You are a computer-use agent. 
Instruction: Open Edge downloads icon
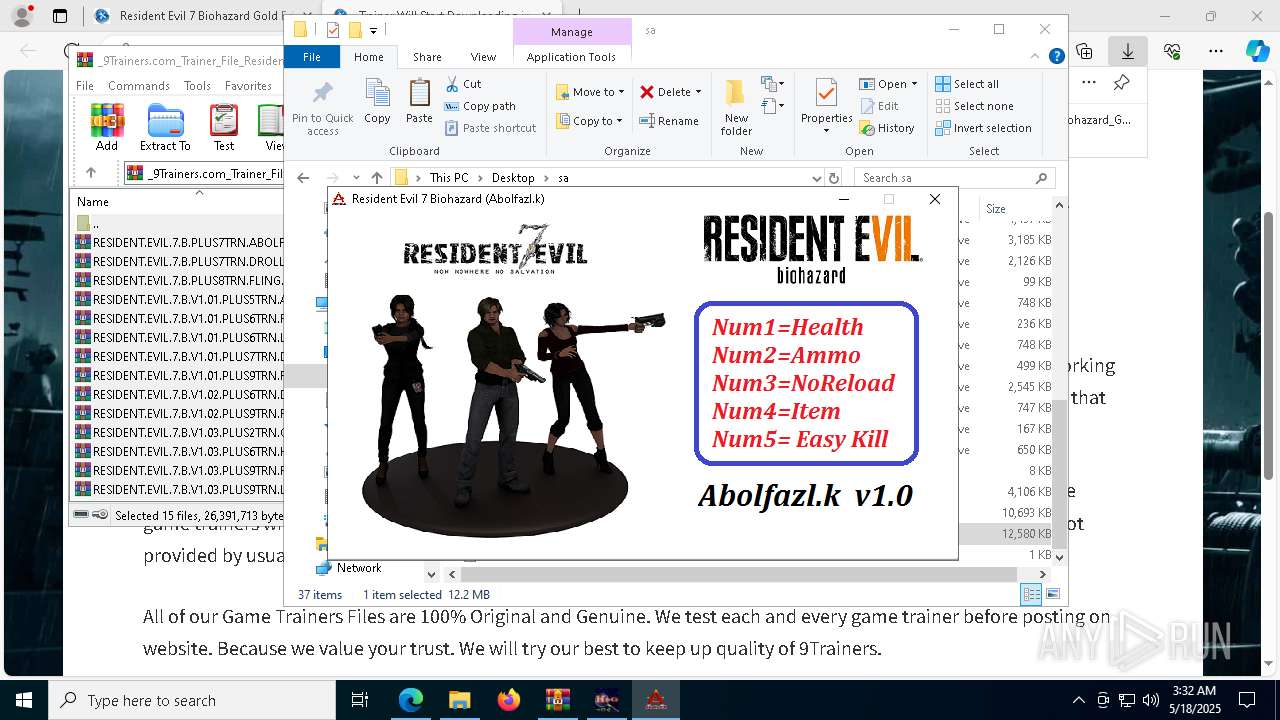pyautogui.click(x=1128, y=51)
